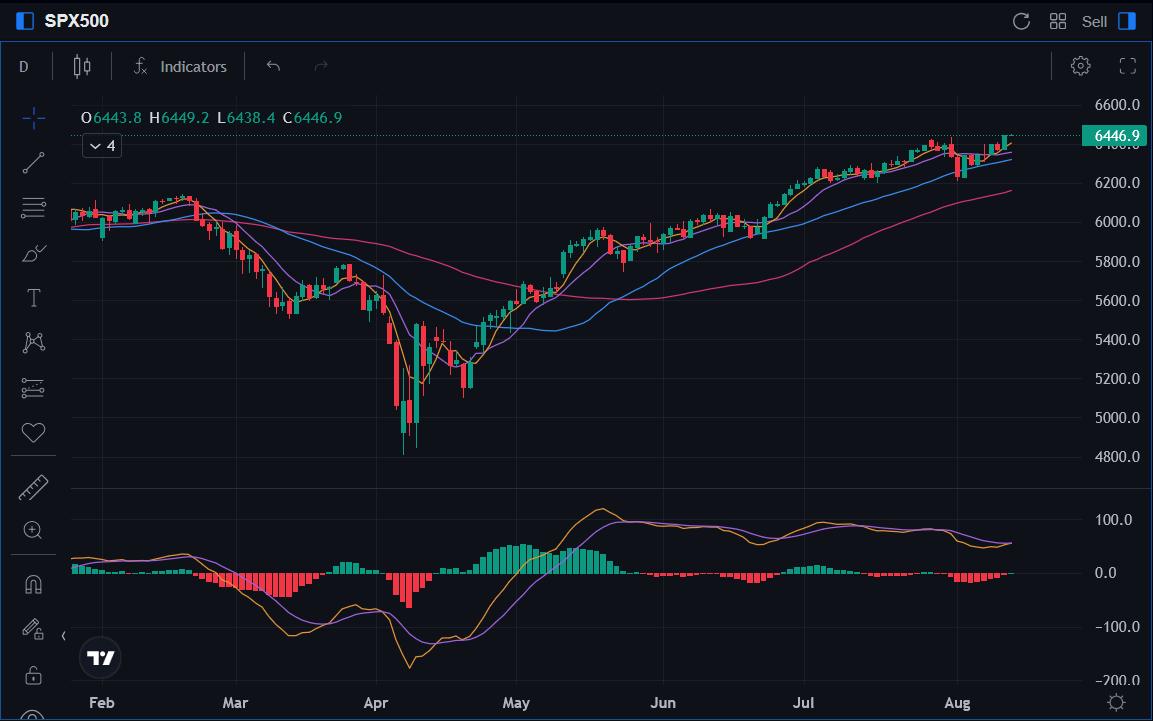Toggle the lock all drawings option
The width and height of the screenshot is (1153, 721).
pos(33,675)
